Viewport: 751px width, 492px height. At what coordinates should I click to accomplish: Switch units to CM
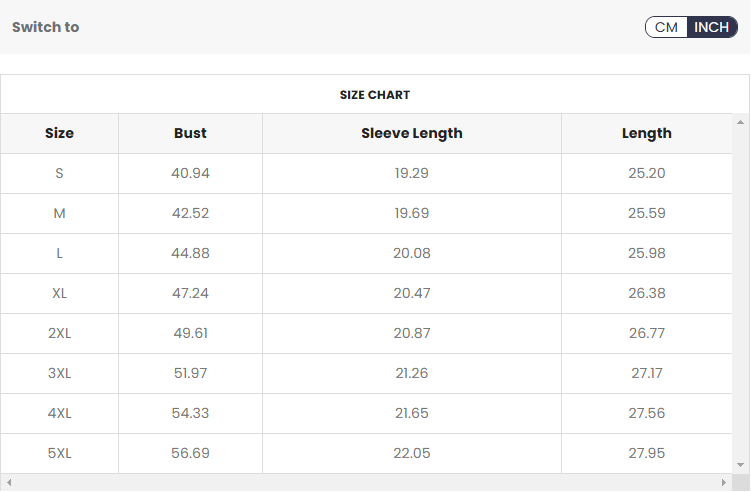click(666, 27)
